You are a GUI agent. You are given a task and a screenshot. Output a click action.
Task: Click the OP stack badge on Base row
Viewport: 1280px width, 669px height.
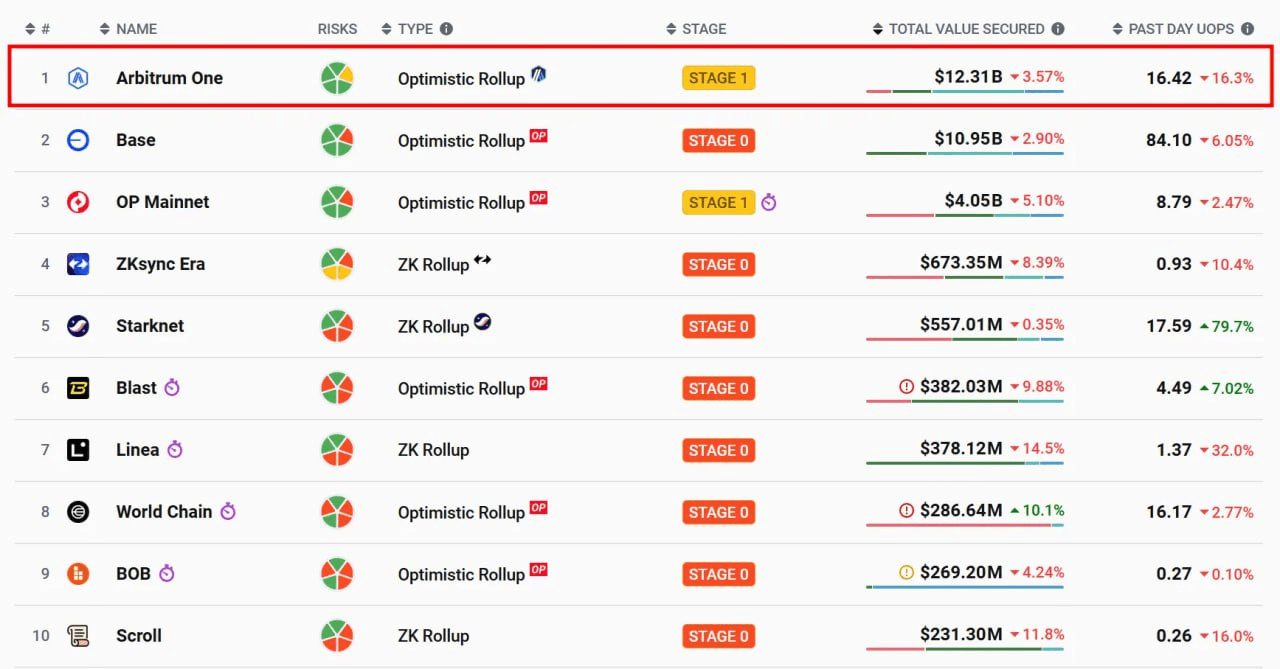tap(539, 135)
